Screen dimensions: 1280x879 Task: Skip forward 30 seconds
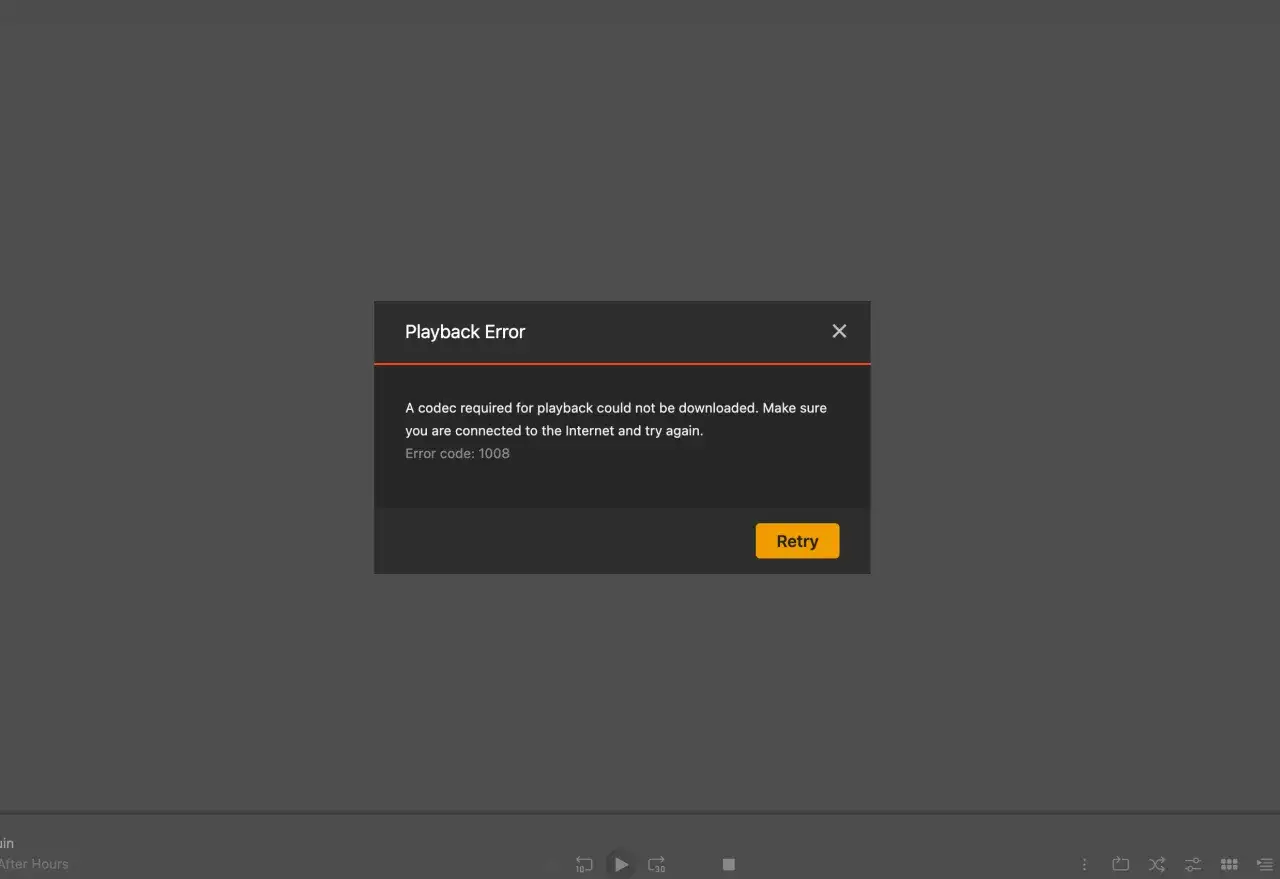657,864
